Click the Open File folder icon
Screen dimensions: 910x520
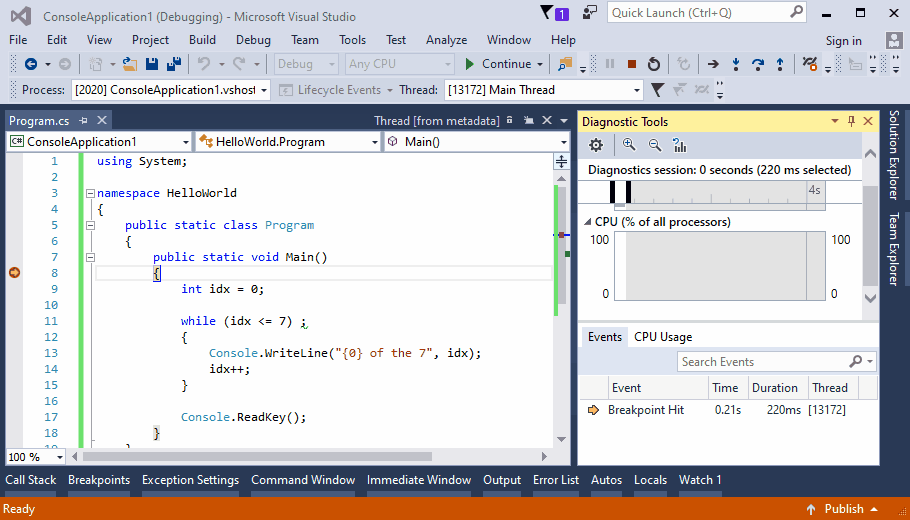click(129, 64)
